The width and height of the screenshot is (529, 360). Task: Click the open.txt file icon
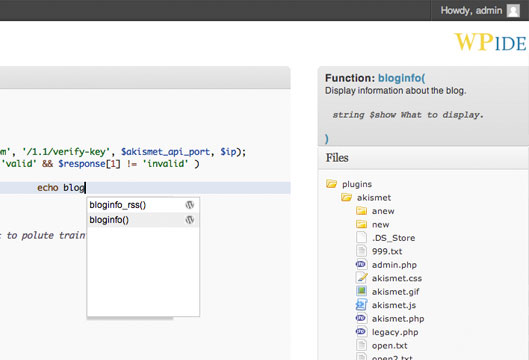click(x=361, y=345)
